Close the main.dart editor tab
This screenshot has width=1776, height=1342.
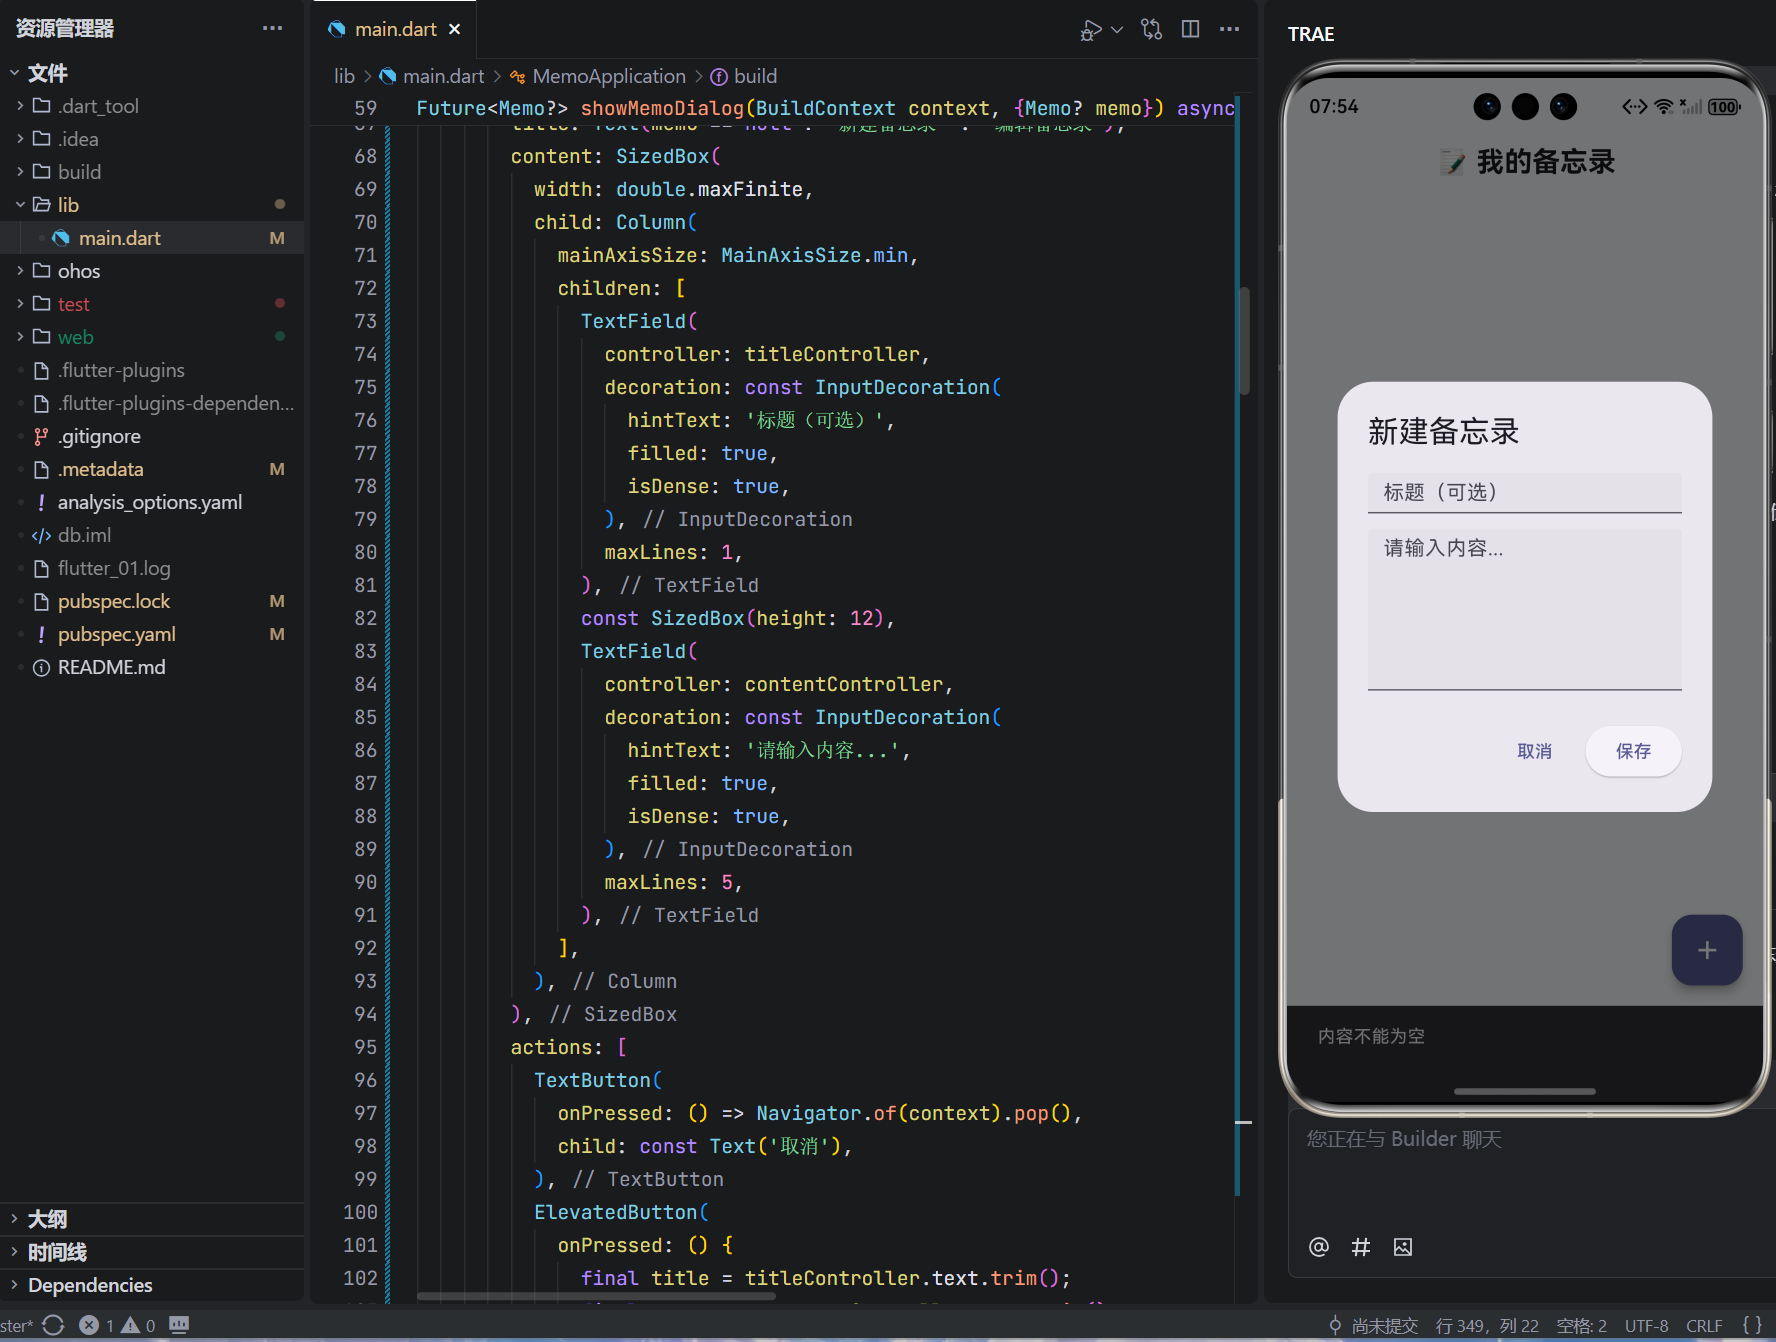455,29
